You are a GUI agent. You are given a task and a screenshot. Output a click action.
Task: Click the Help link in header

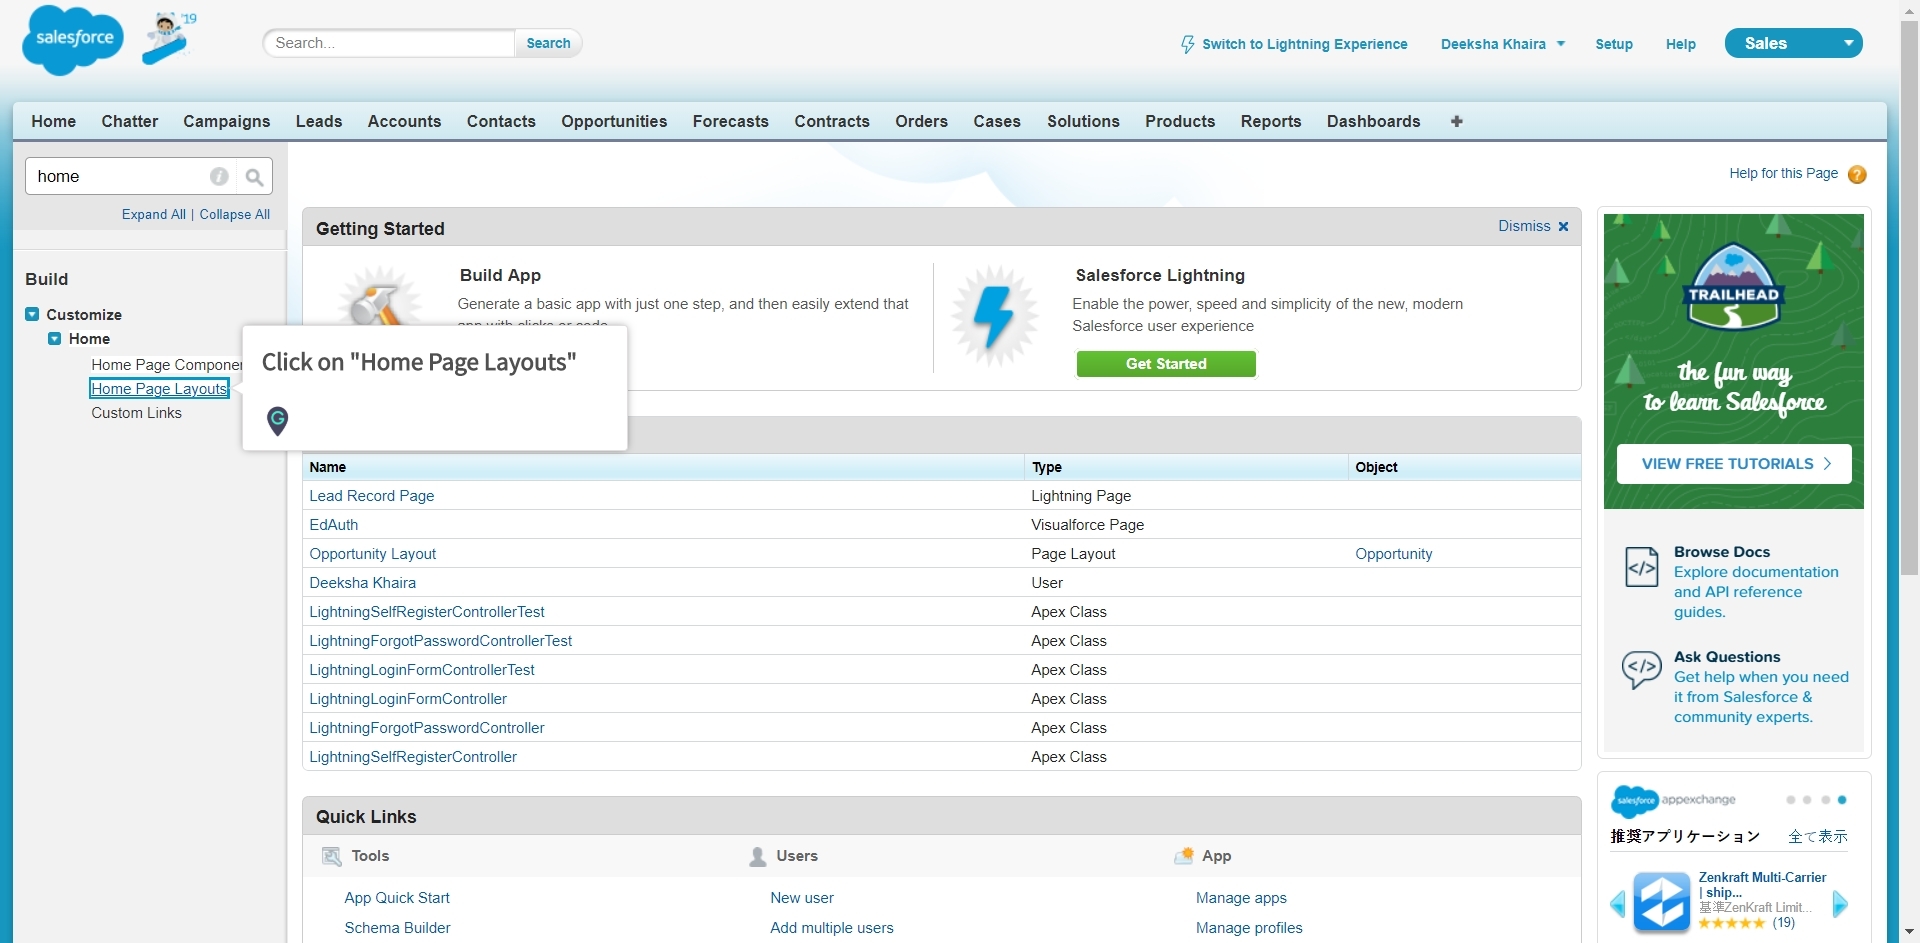tap(1680, 44)
